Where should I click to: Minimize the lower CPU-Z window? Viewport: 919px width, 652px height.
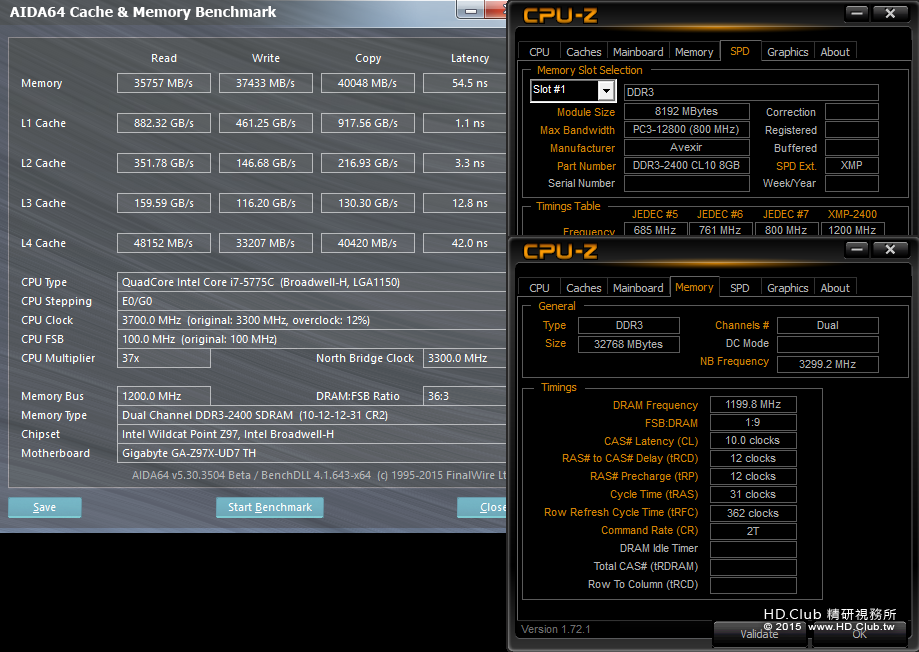(x=856, y=250)
